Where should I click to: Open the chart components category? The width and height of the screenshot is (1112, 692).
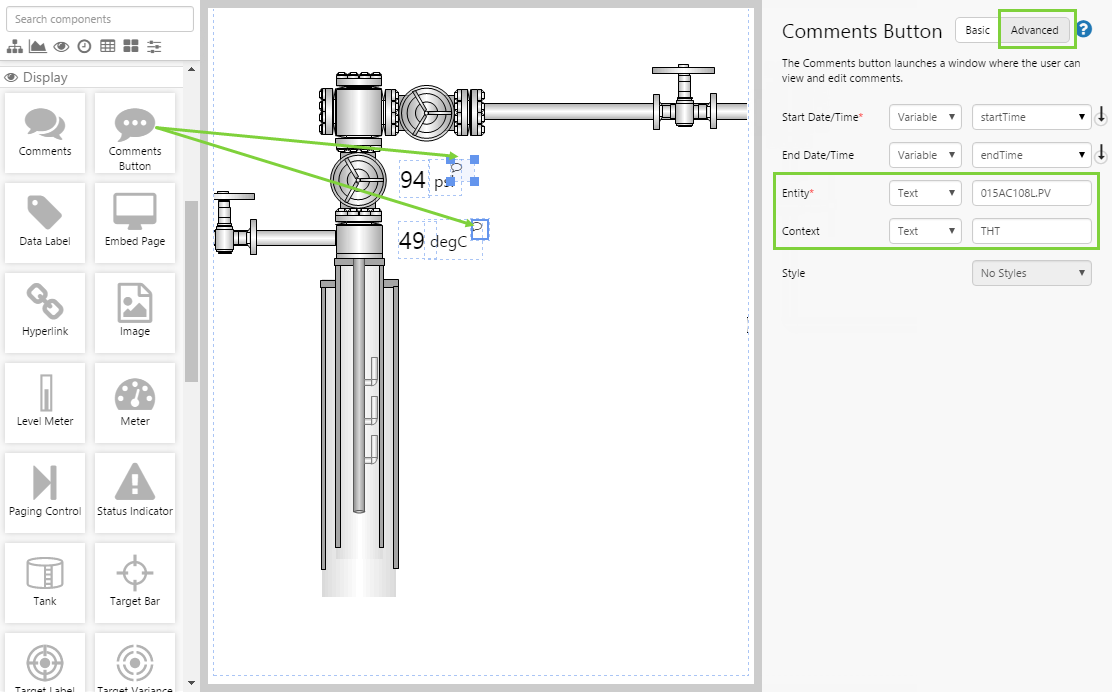(37, 46)
